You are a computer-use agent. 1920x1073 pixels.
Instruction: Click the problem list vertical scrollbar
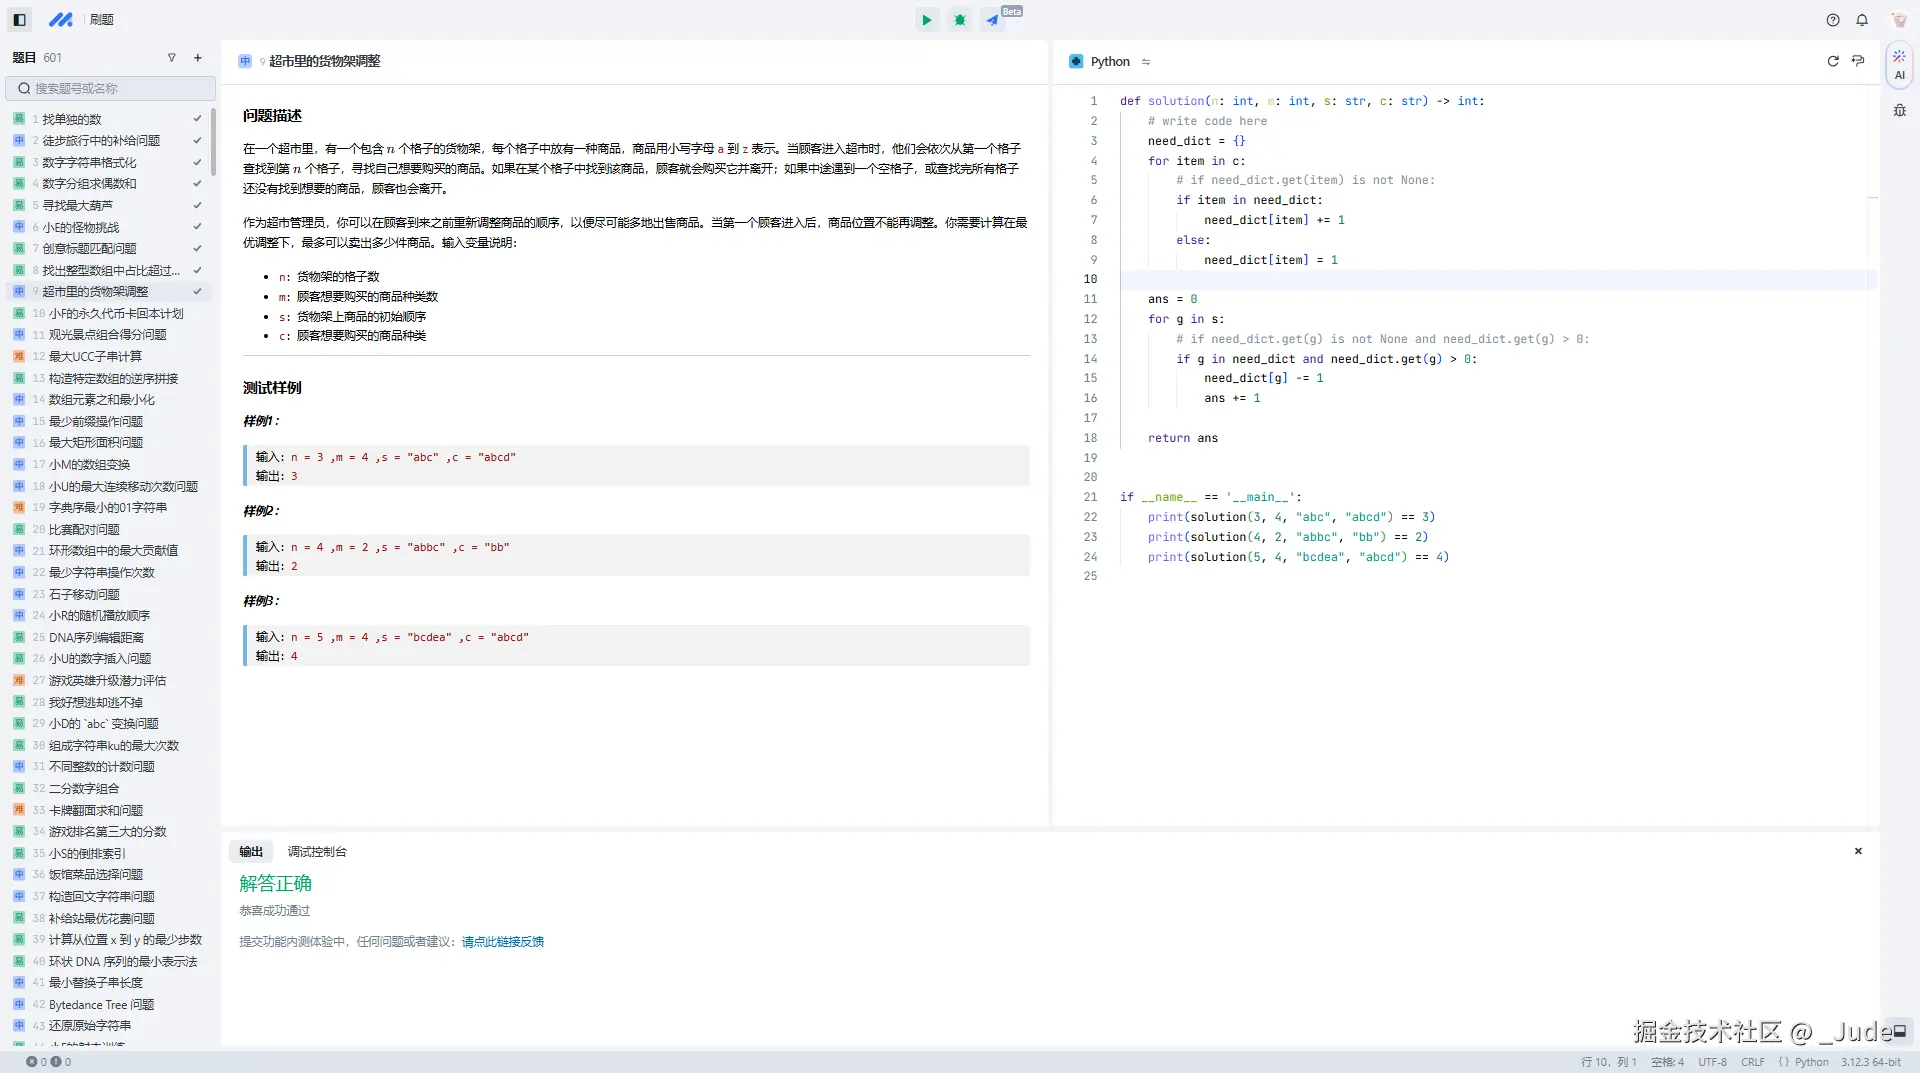pos(213,141)
